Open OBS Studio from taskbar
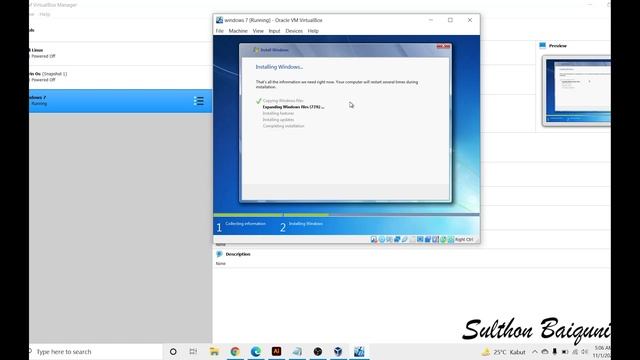The width and height of the screenshot is (640, 360). tap(318, 351)
